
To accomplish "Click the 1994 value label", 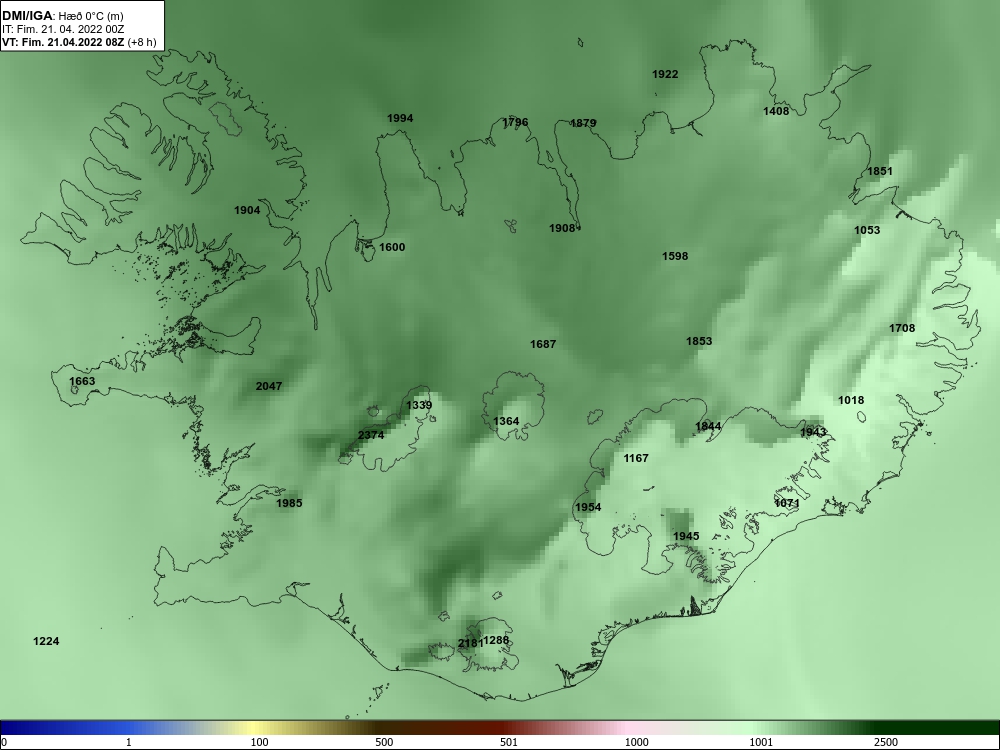I will (400, 118).
